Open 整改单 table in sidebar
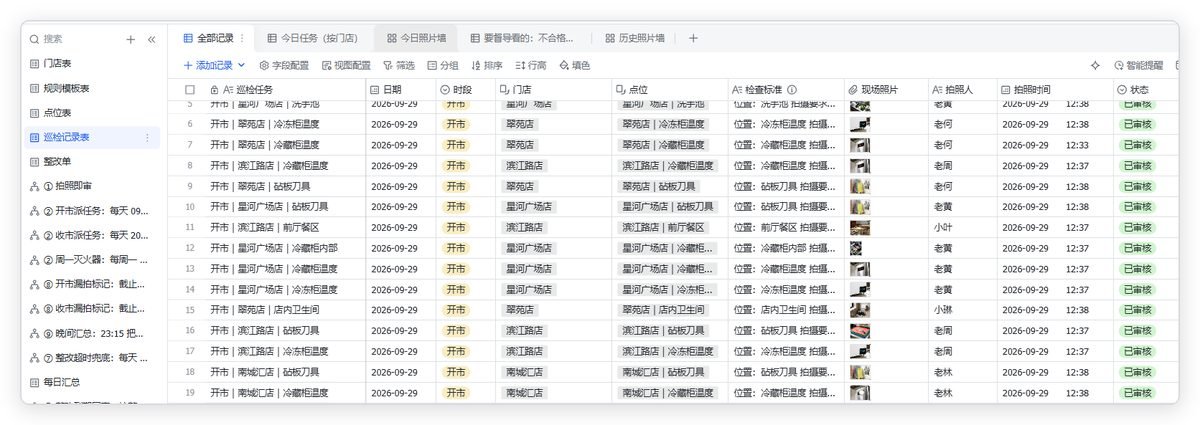Screen dimensions: 1200x425 click(x=90, y=162)
